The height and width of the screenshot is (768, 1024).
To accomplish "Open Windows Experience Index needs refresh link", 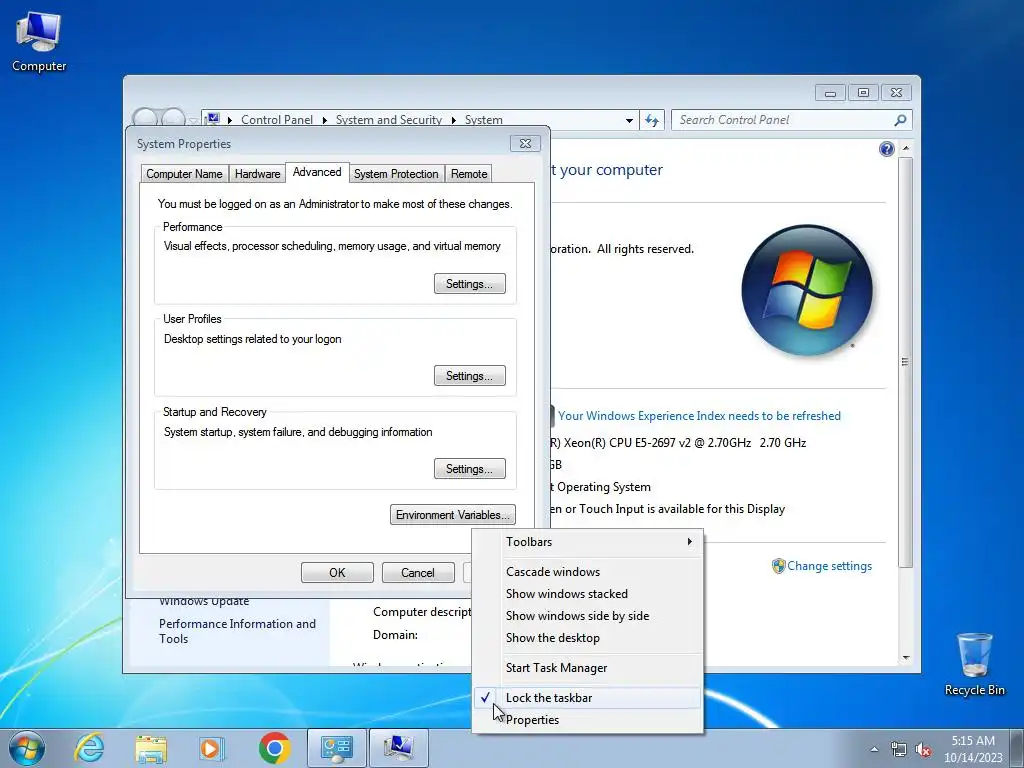I will coord(699,416).
